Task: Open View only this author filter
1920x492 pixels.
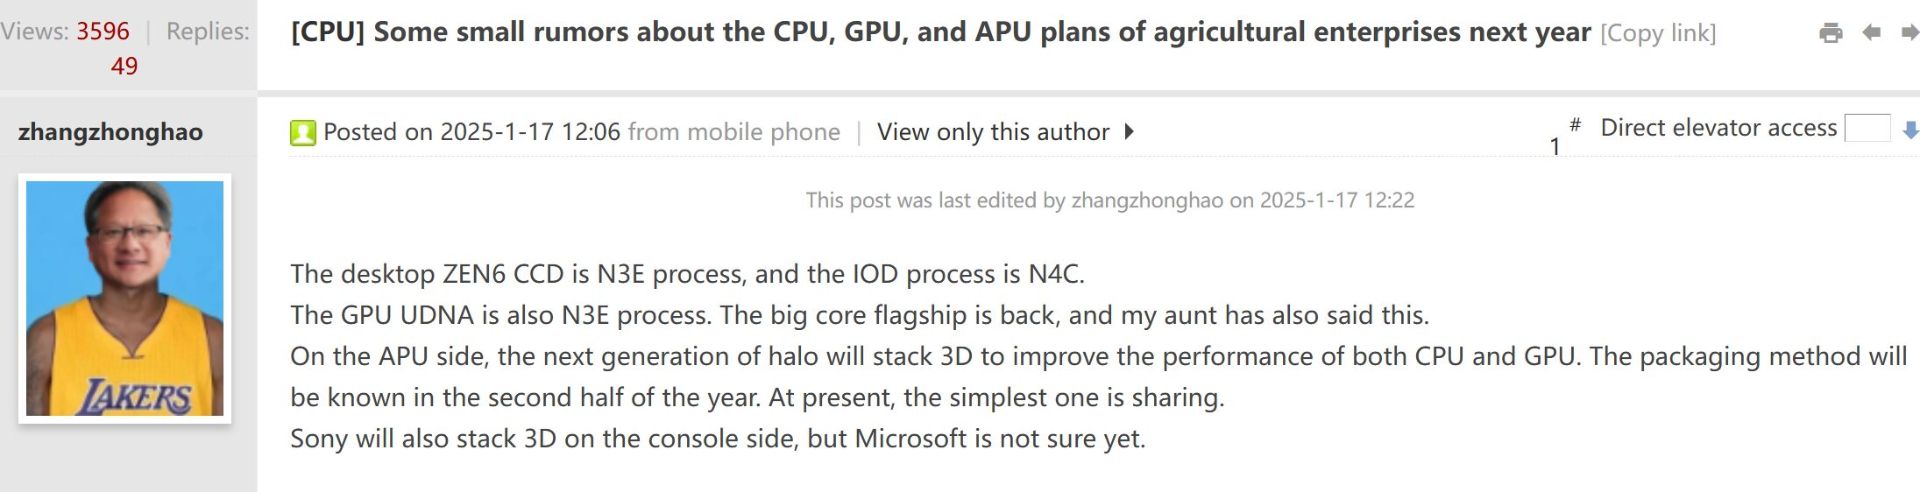Action: click(x=993, y=132)
